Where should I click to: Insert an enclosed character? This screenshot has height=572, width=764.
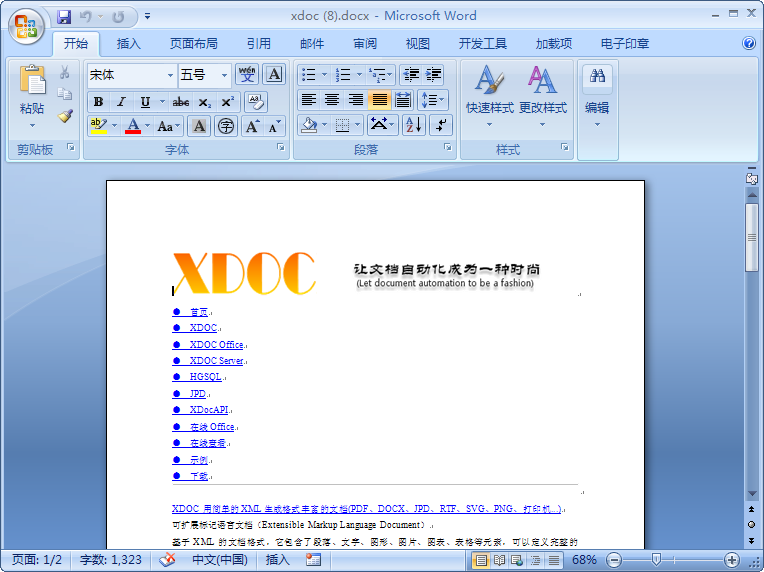click(x=226, y=127)
